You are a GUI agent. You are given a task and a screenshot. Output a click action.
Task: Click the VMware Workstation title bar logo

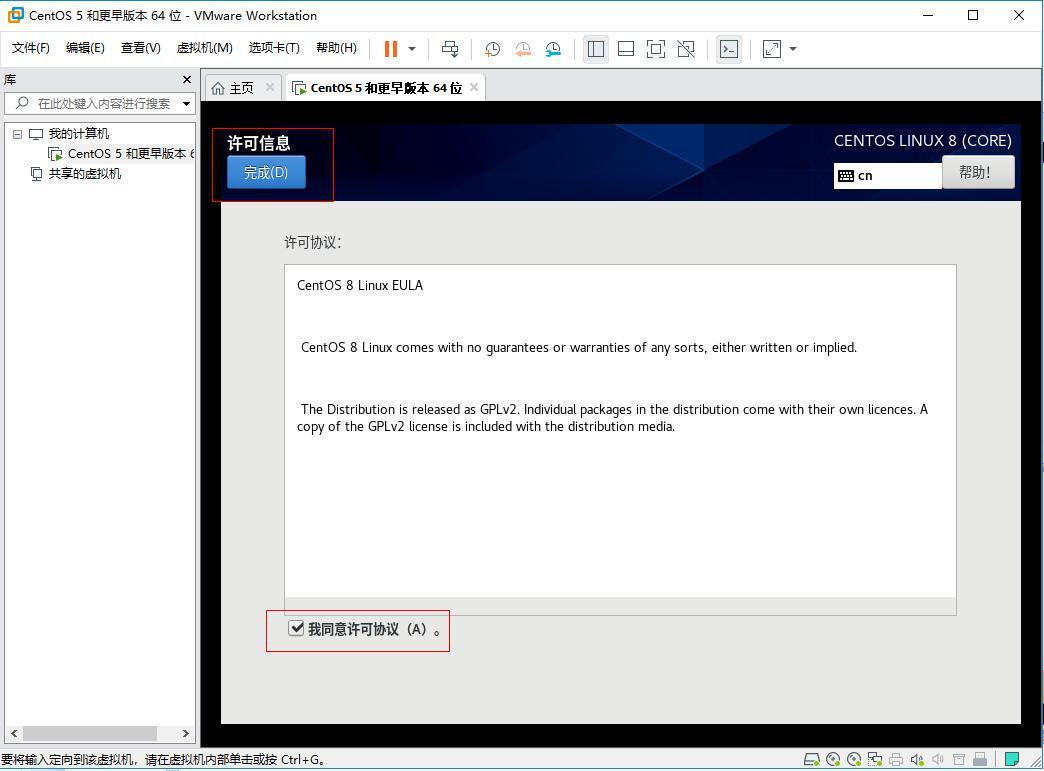click(15, 15)
